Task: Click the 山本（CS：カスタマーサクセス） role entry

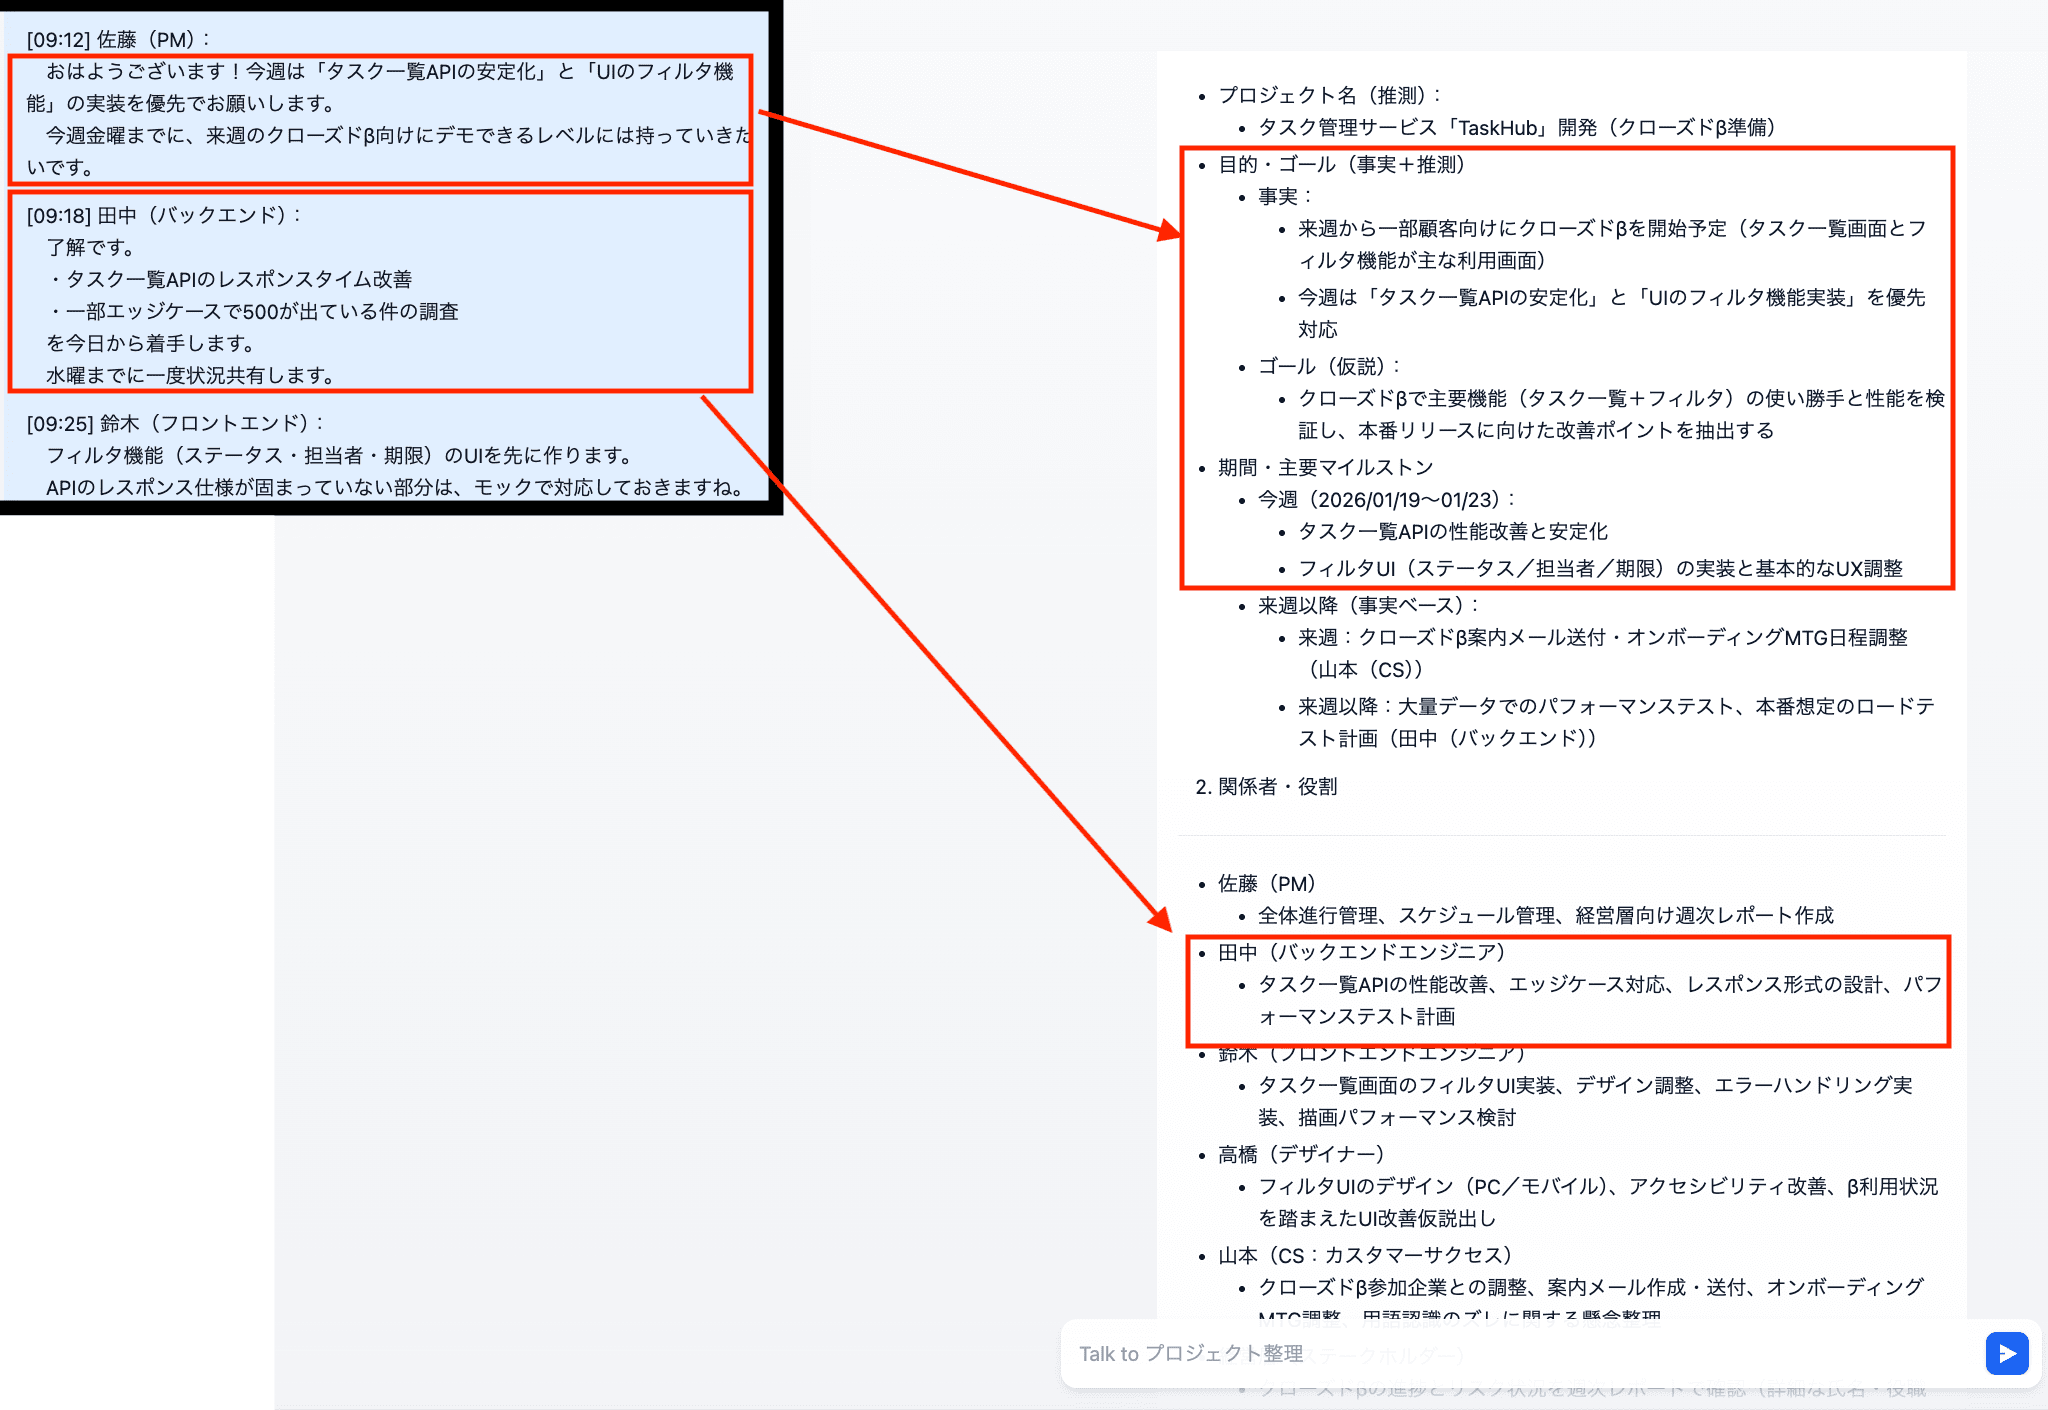Action: tap(1364, 1255)
